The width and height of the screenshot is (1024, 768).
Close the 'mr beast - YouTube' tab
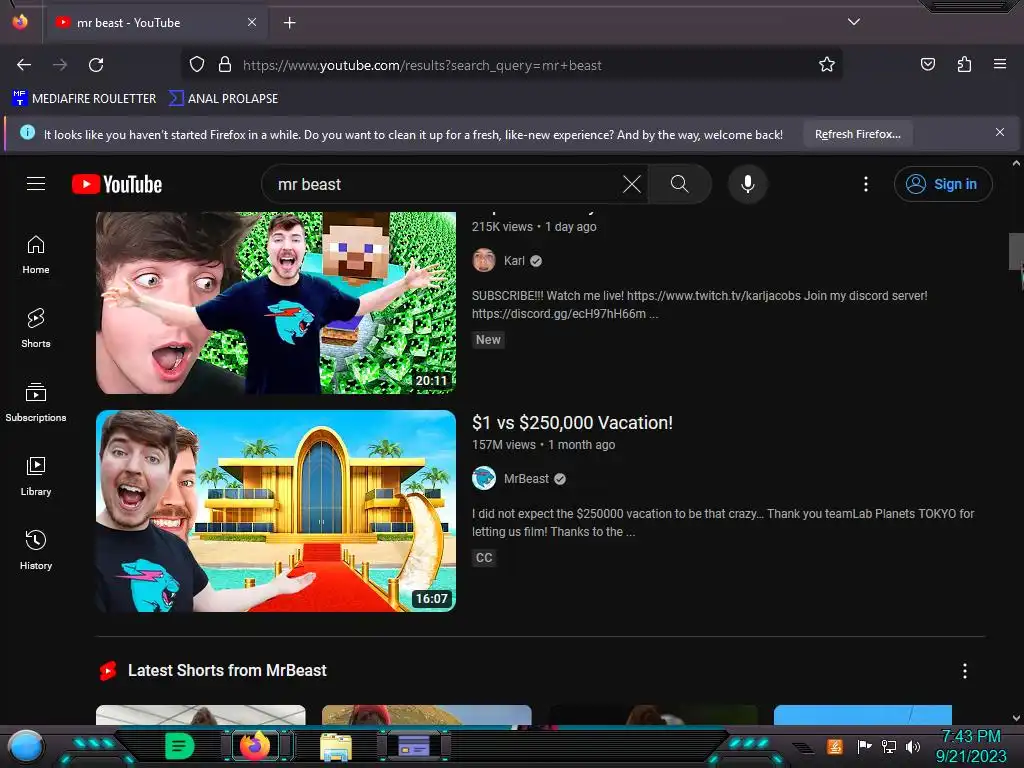(x=252, y=22)
